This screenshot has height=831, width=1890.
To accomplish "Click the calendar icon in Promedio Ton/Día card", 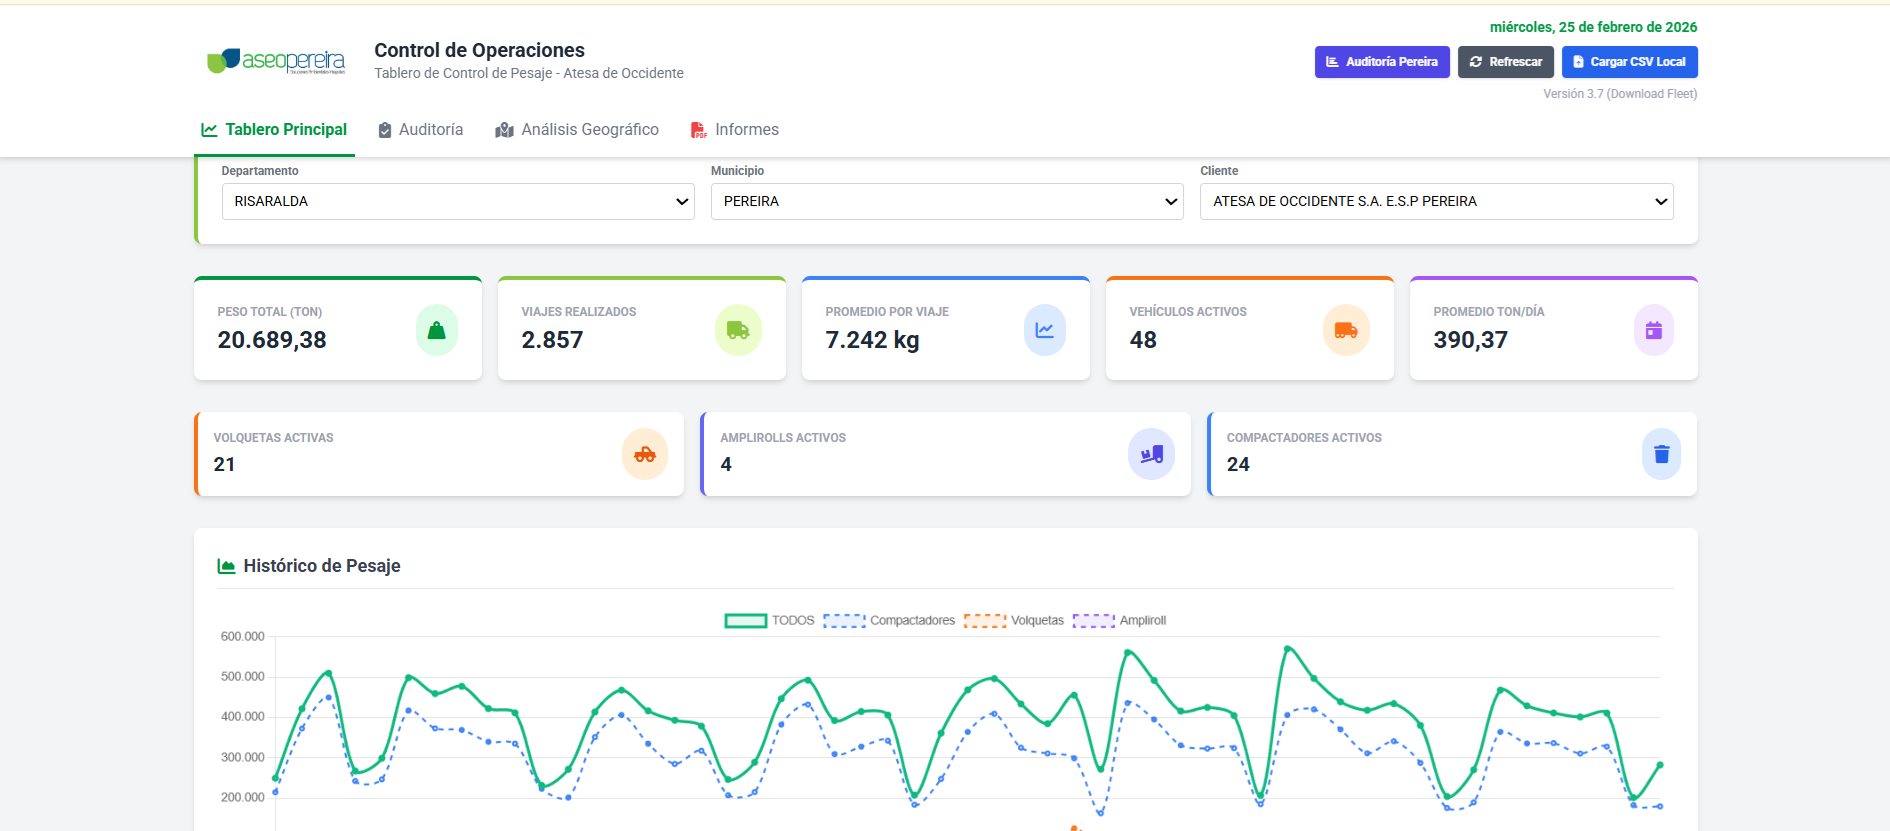I will tap(1653, 330).
